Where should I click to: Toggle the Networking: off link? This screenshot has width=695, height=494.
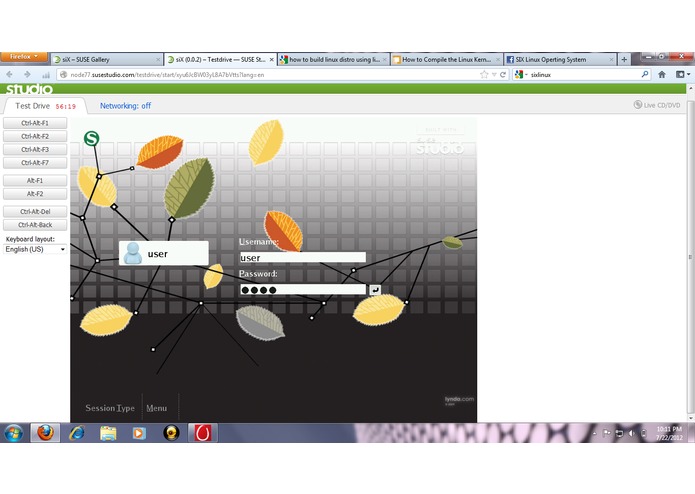(x=125, y=106)
